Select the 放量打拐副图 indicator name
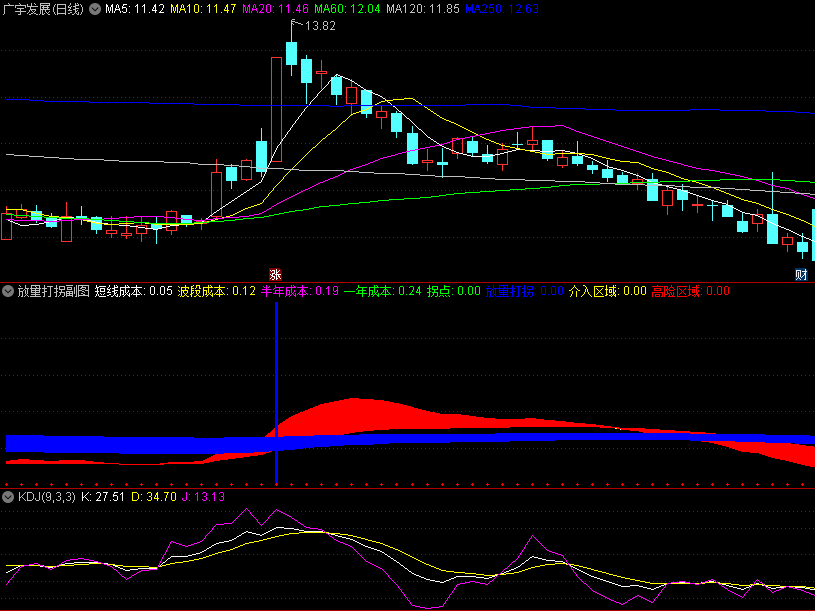815x611 pixels. coord(54,291)
